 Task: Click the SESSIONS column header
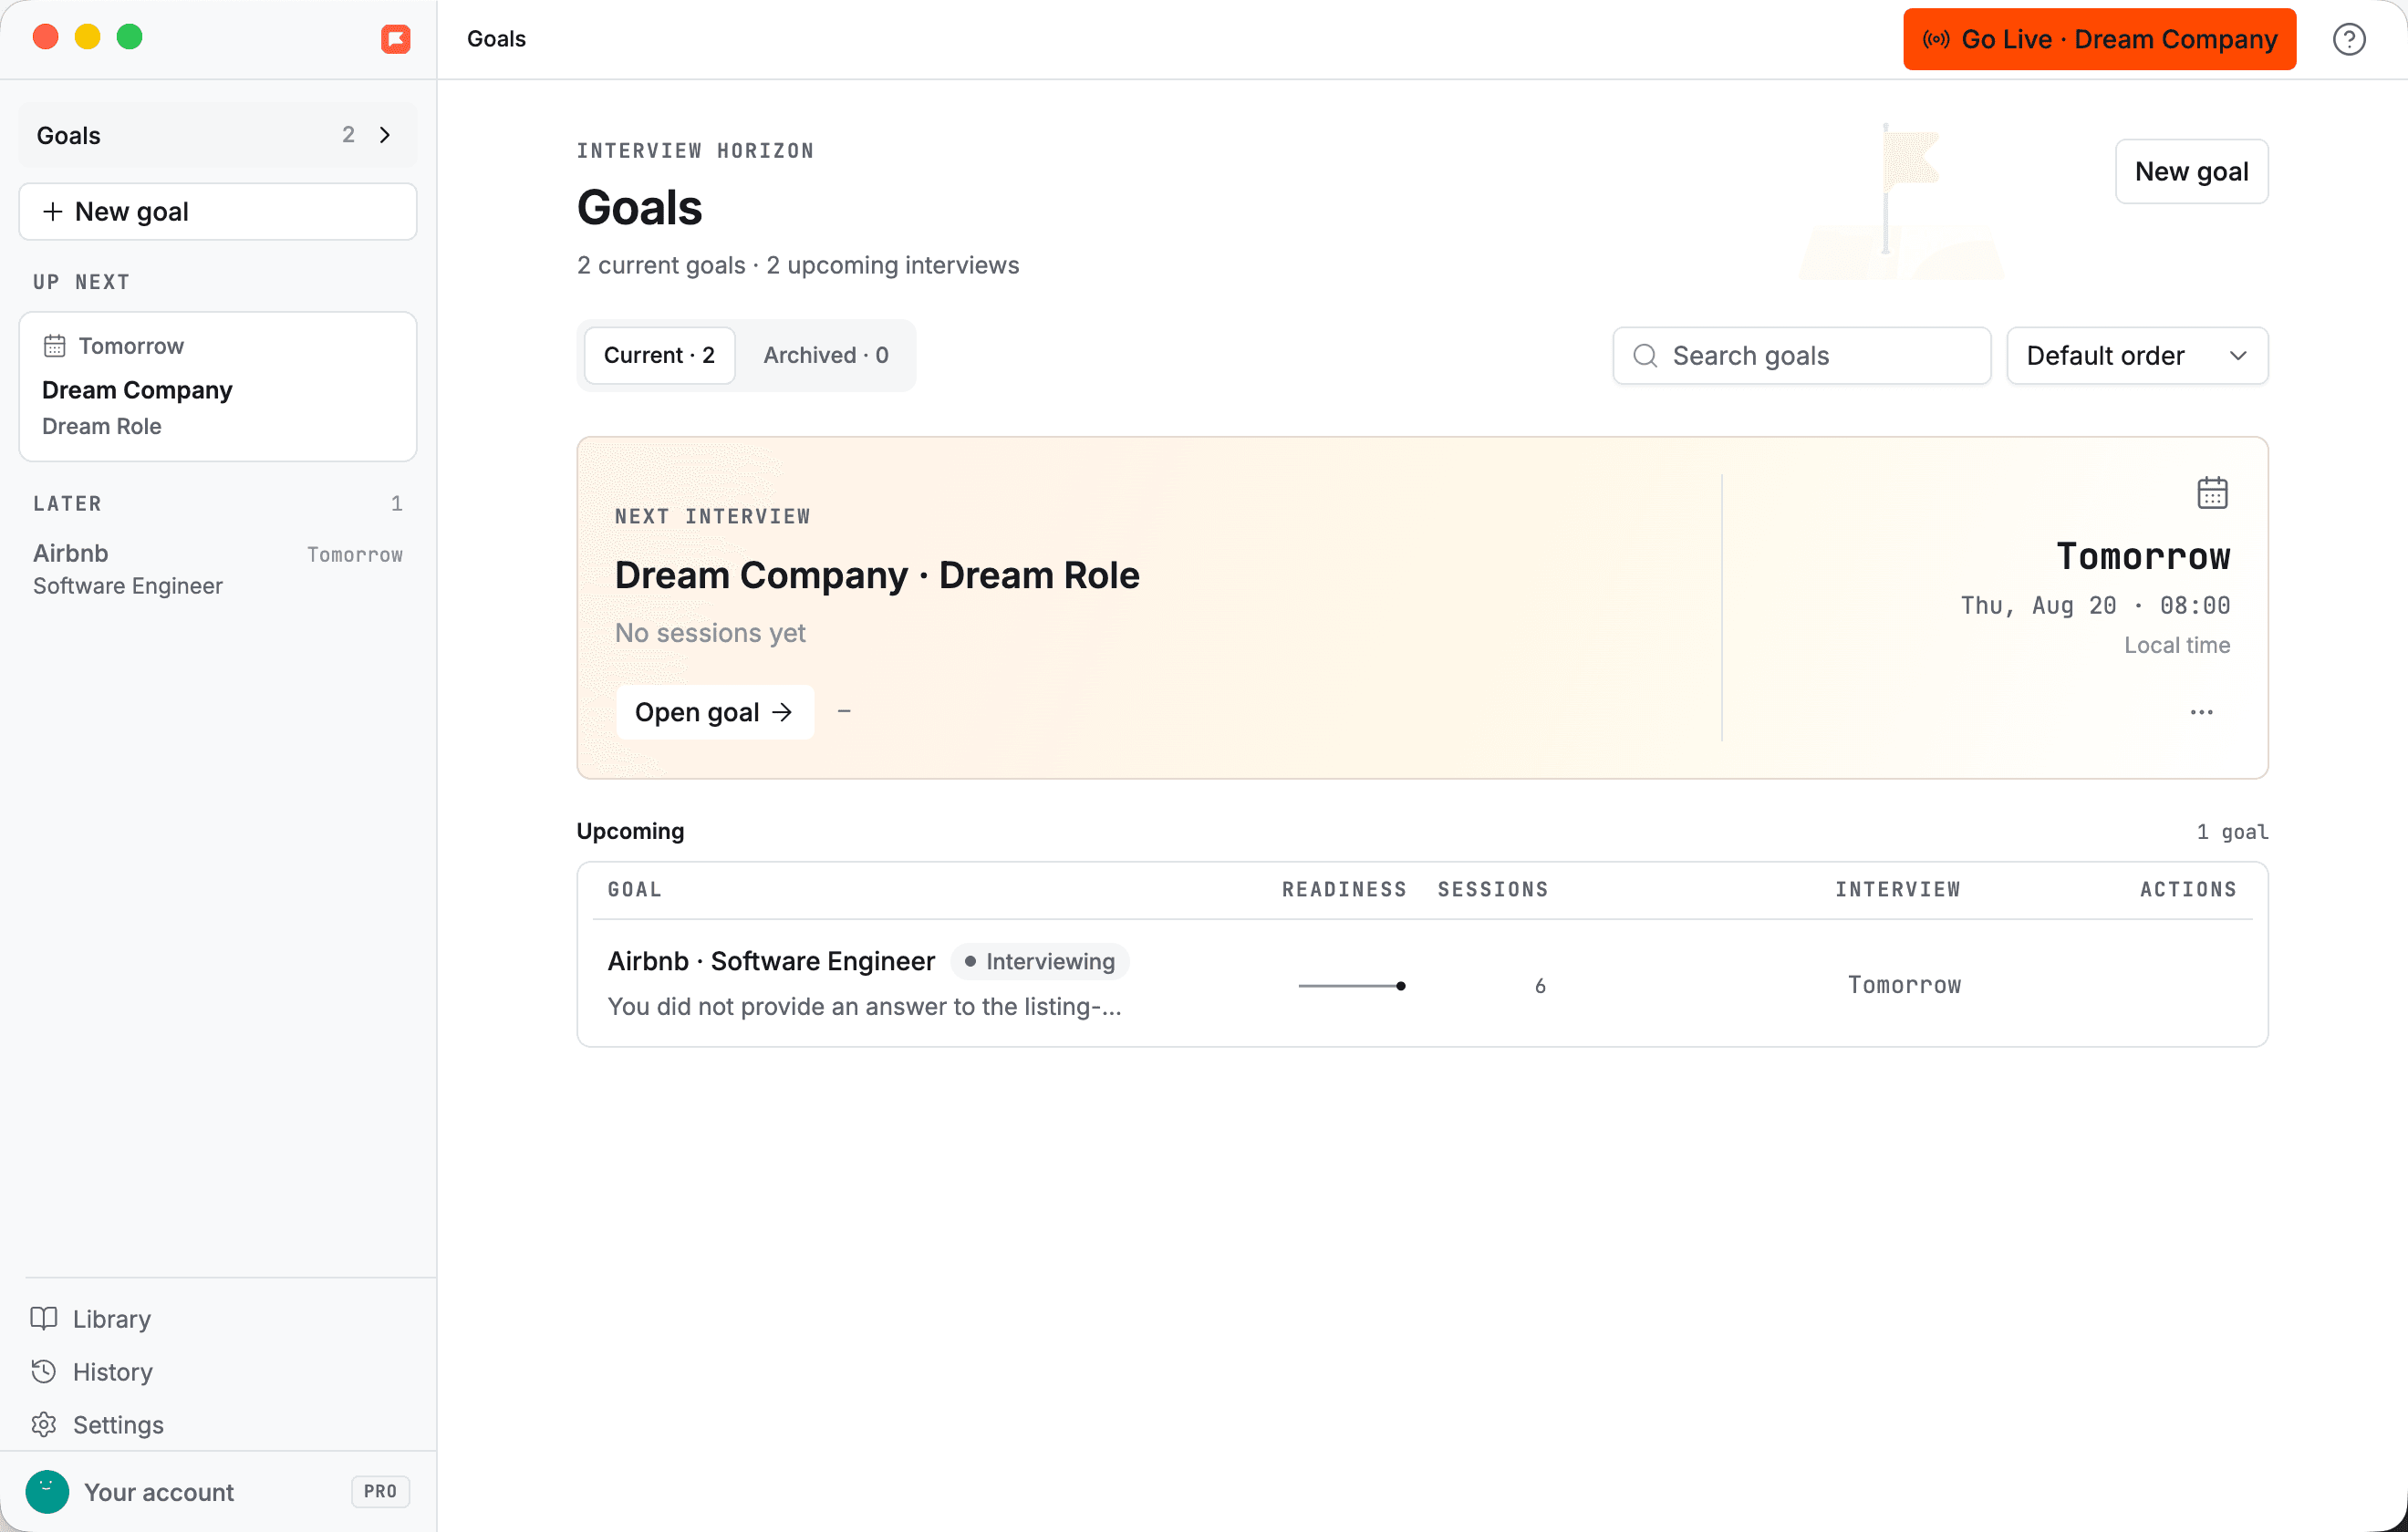[x=1493, y=889]
